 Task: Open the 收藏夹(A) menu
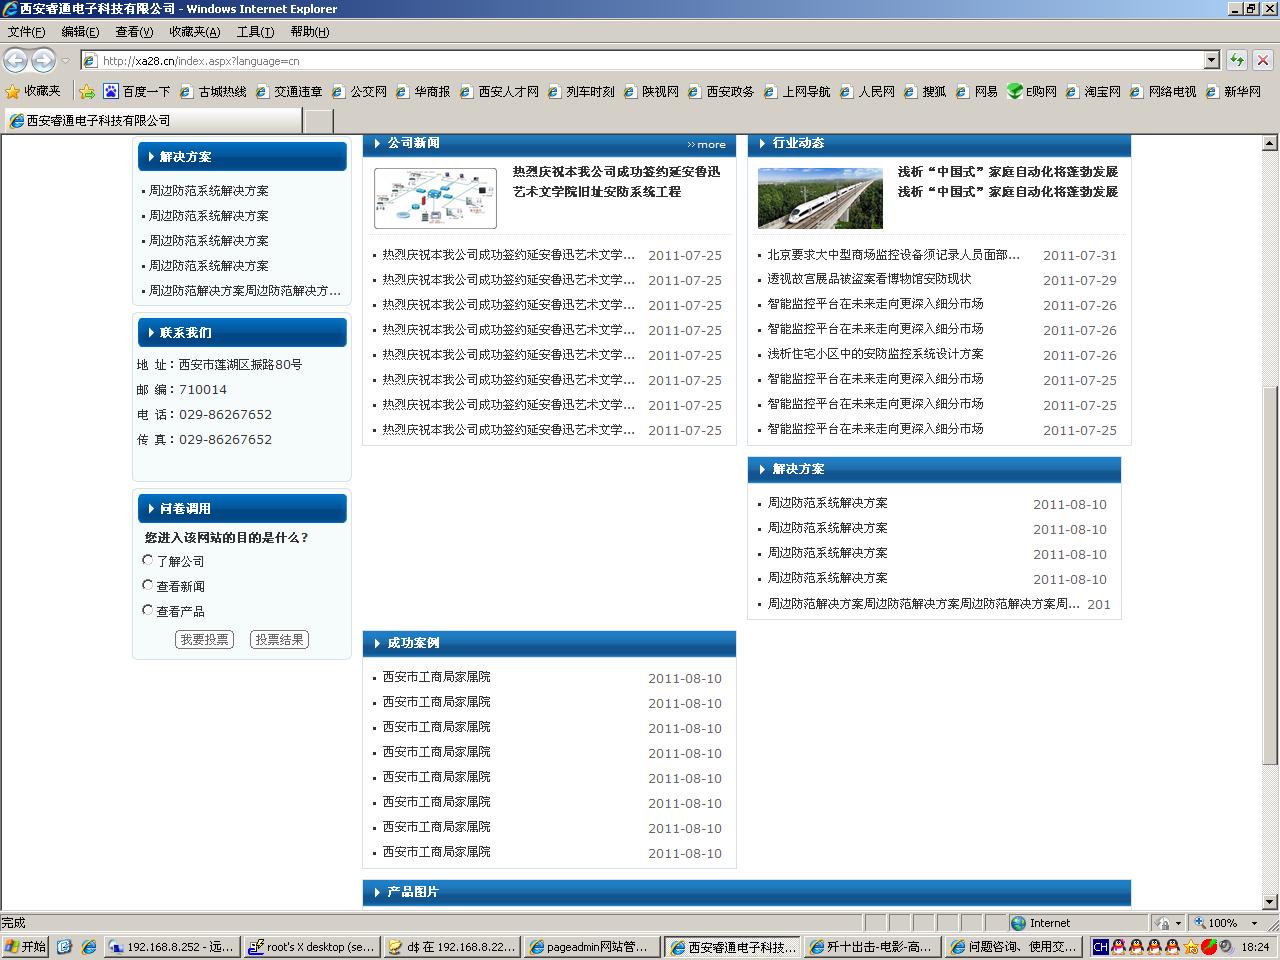tap(194, 32)
